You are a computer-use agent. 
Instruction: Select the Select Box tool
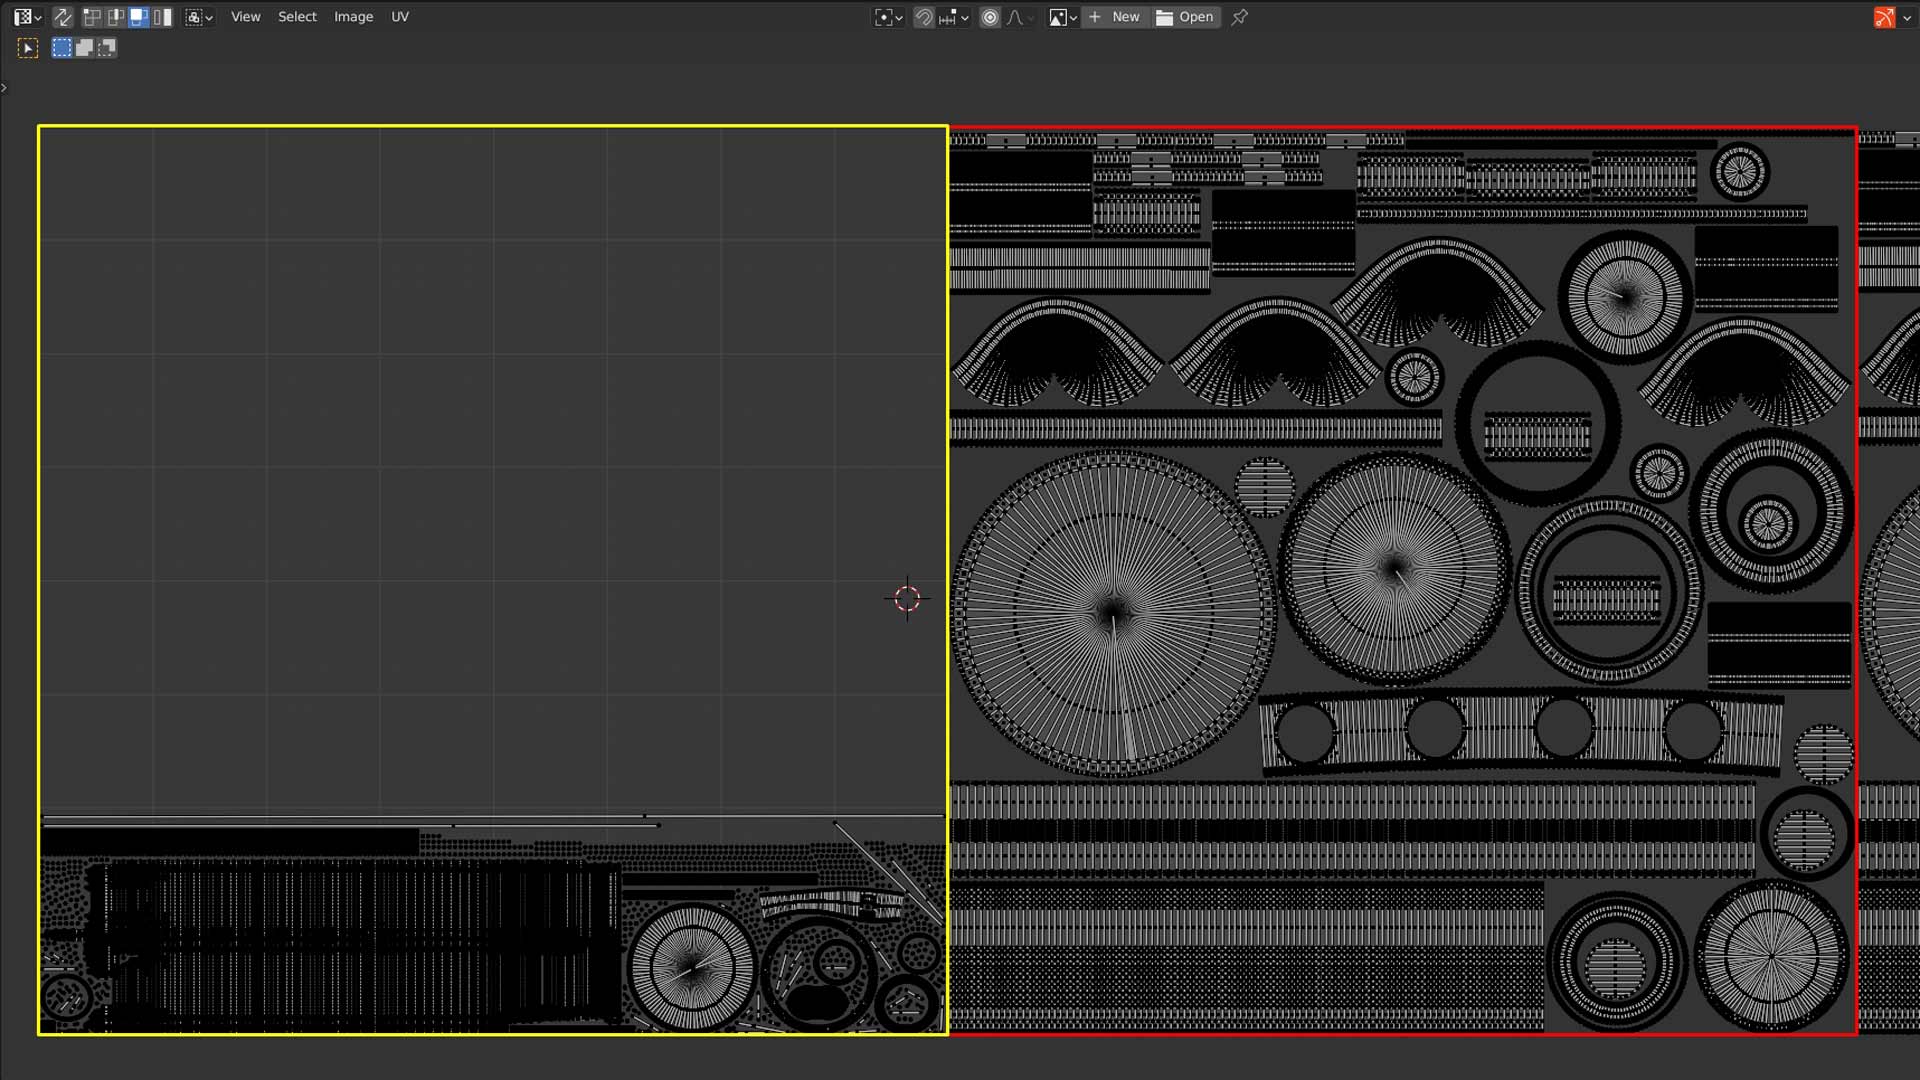click(x=28, y=48)
